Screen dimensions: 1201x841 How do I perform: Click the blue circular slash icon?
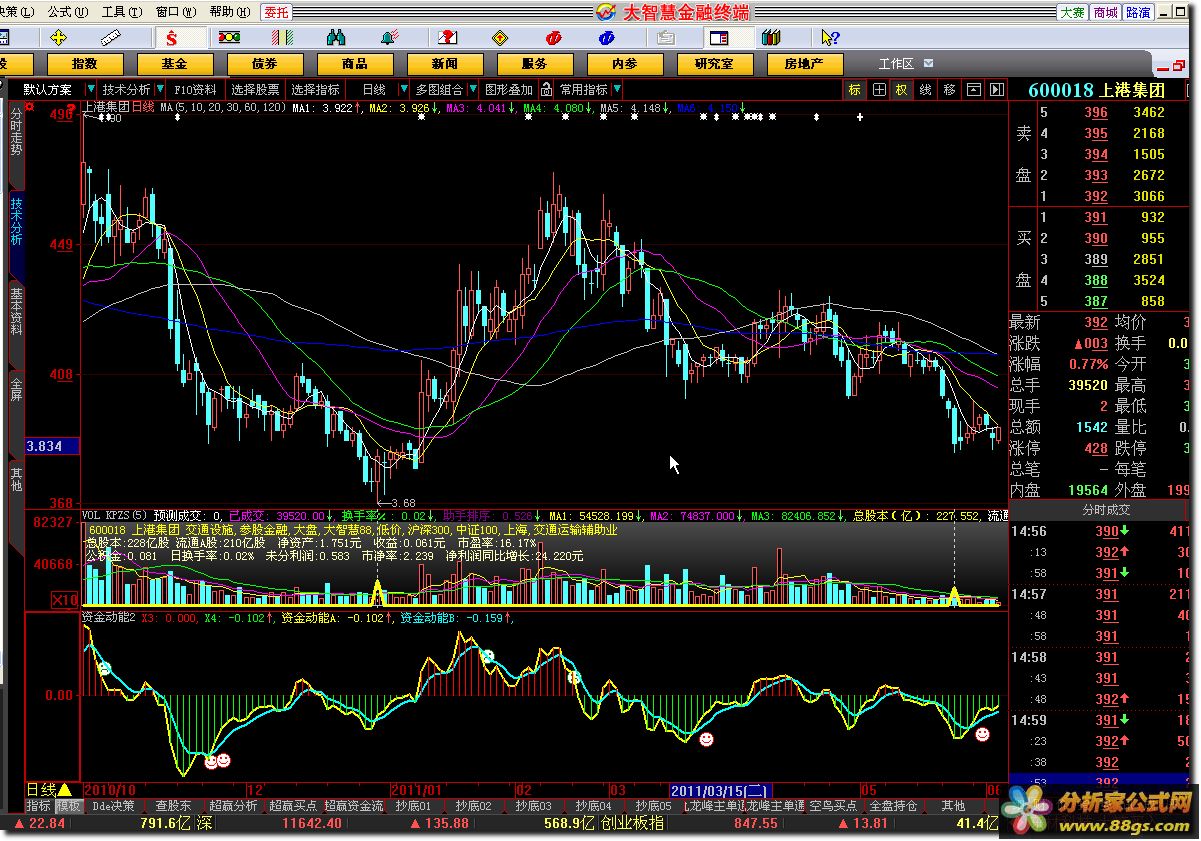pos(607,38)
